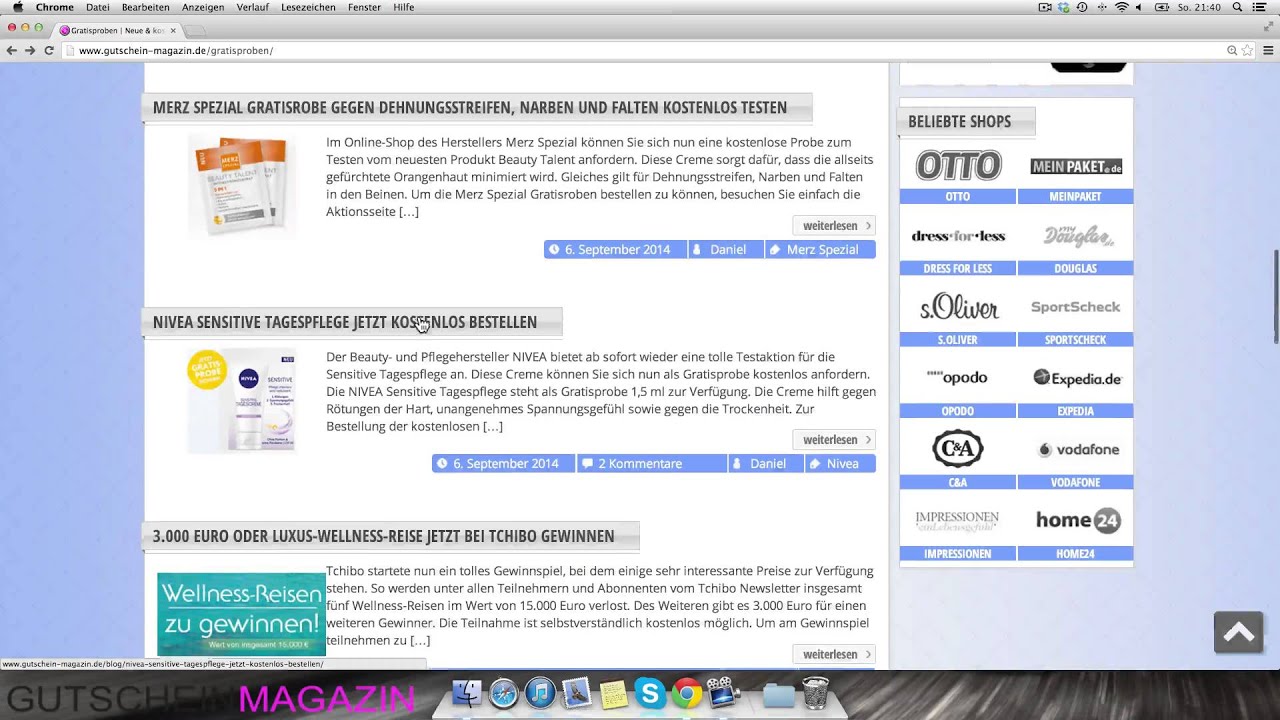
Task: Click the Nivea tag link
Action: (841, 464)
